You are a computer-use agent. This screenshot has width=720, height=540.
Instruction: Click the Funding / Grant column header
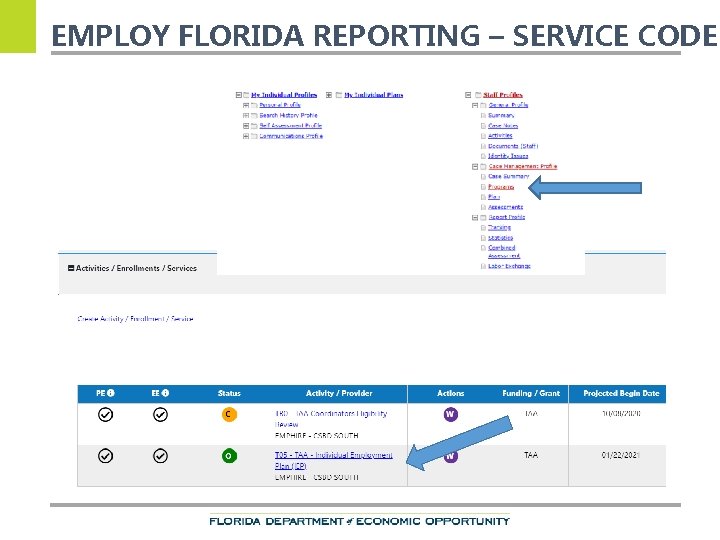[x=531, y=394]
